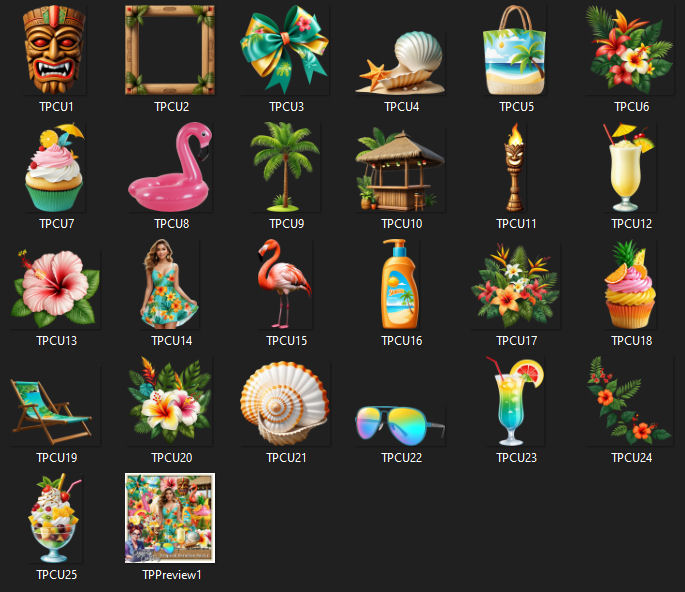685x592 pixels.
Task: Select the blue tropical cocktail TPCU23
Action: 515,401
